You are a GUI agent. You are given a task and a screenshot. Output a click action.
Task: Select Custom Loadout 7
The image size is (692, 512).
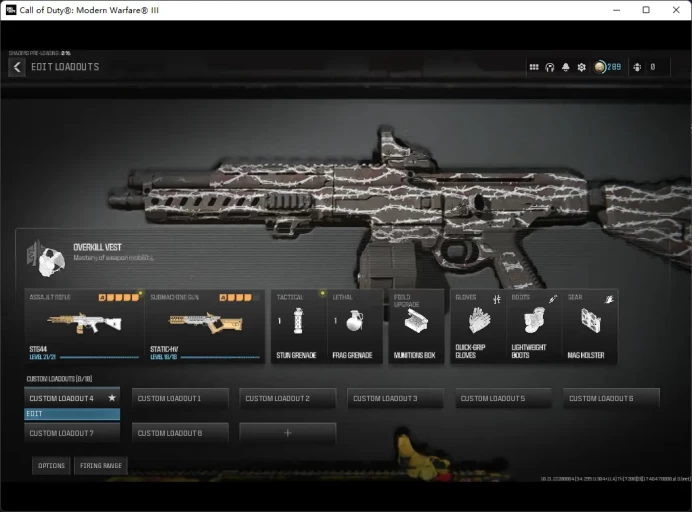tap(72, 433)
